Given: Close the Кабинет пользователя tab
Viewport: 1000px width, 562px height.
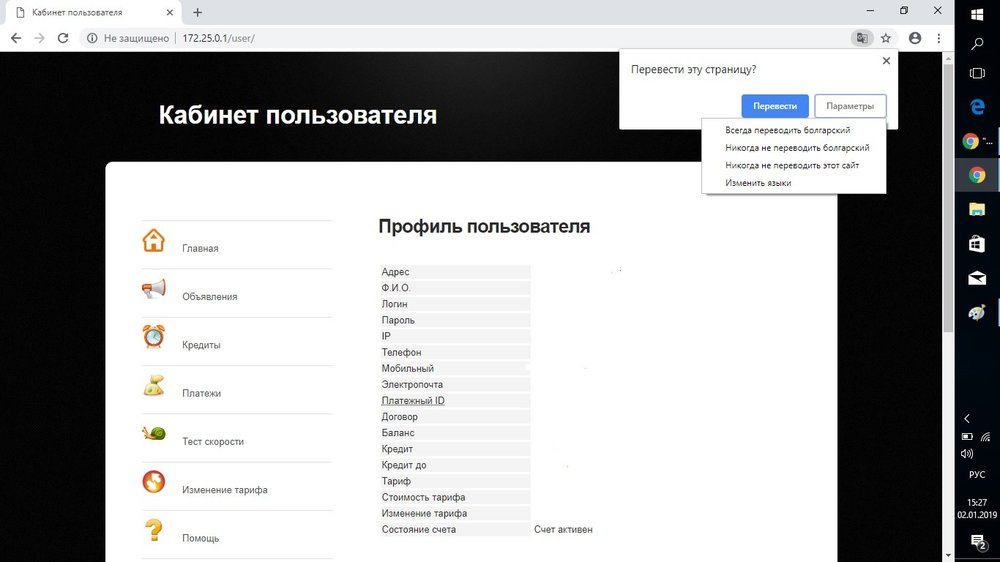Looking at the screenshot, I should [170, 12].
